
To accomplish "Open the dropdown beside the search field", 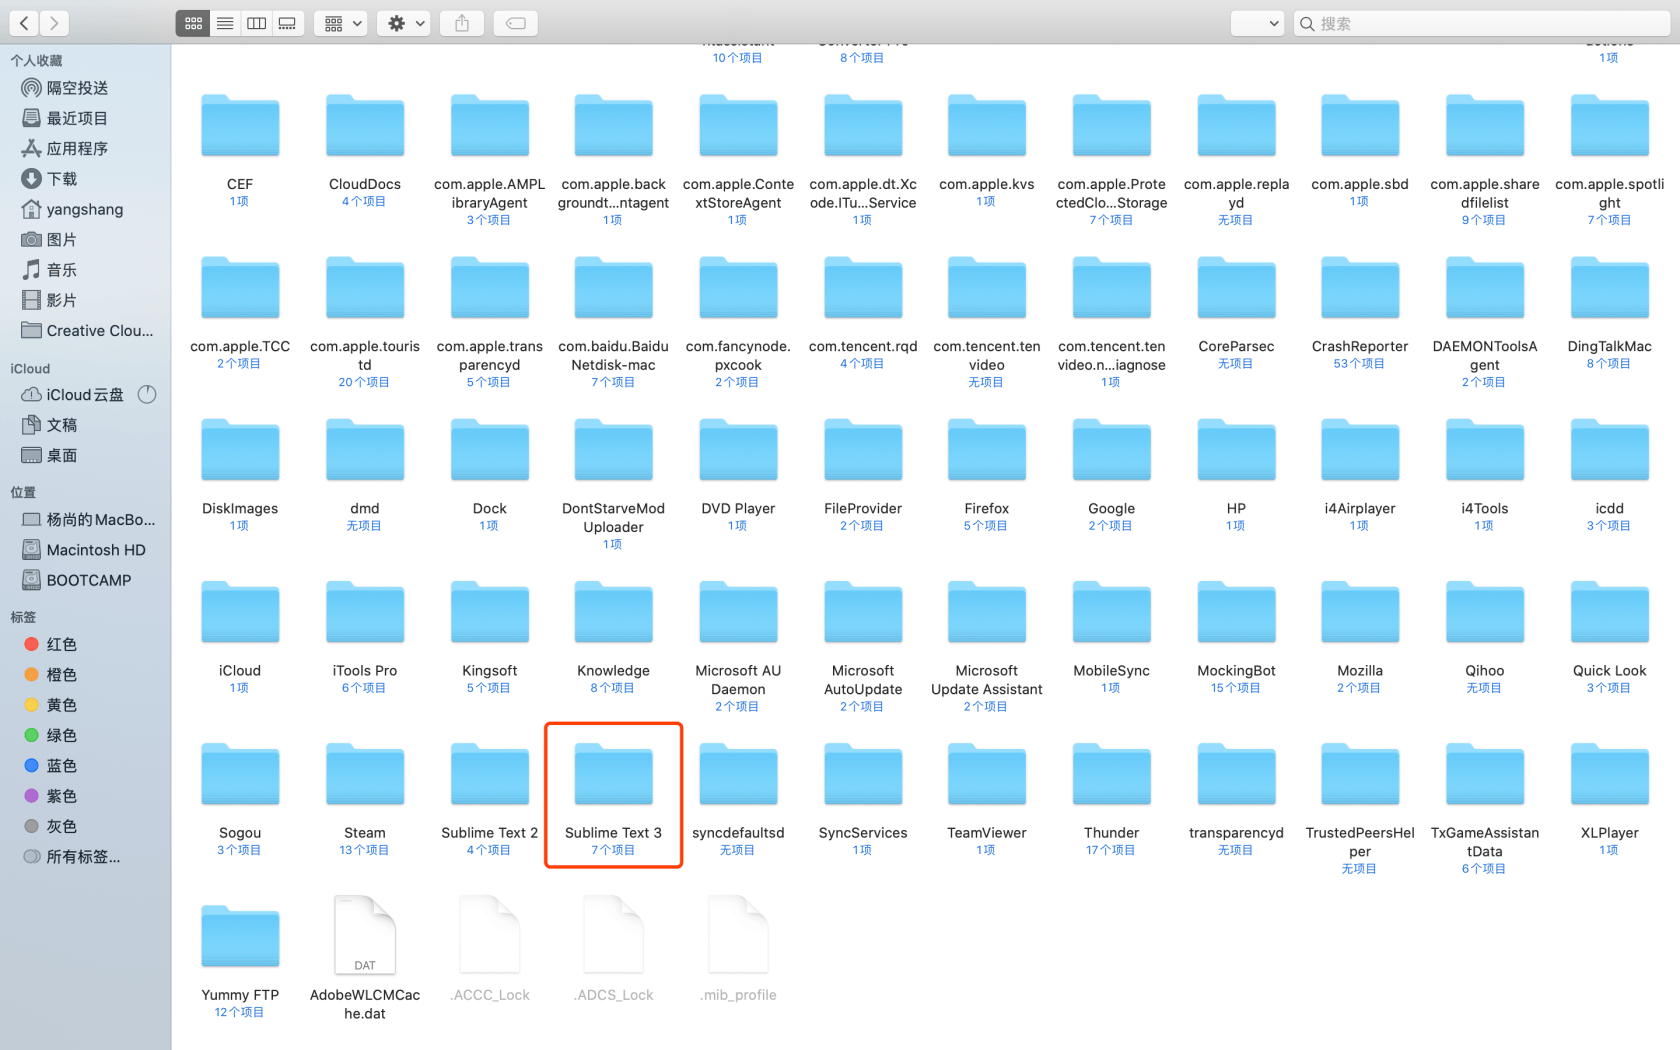I will click(1257, 23).
